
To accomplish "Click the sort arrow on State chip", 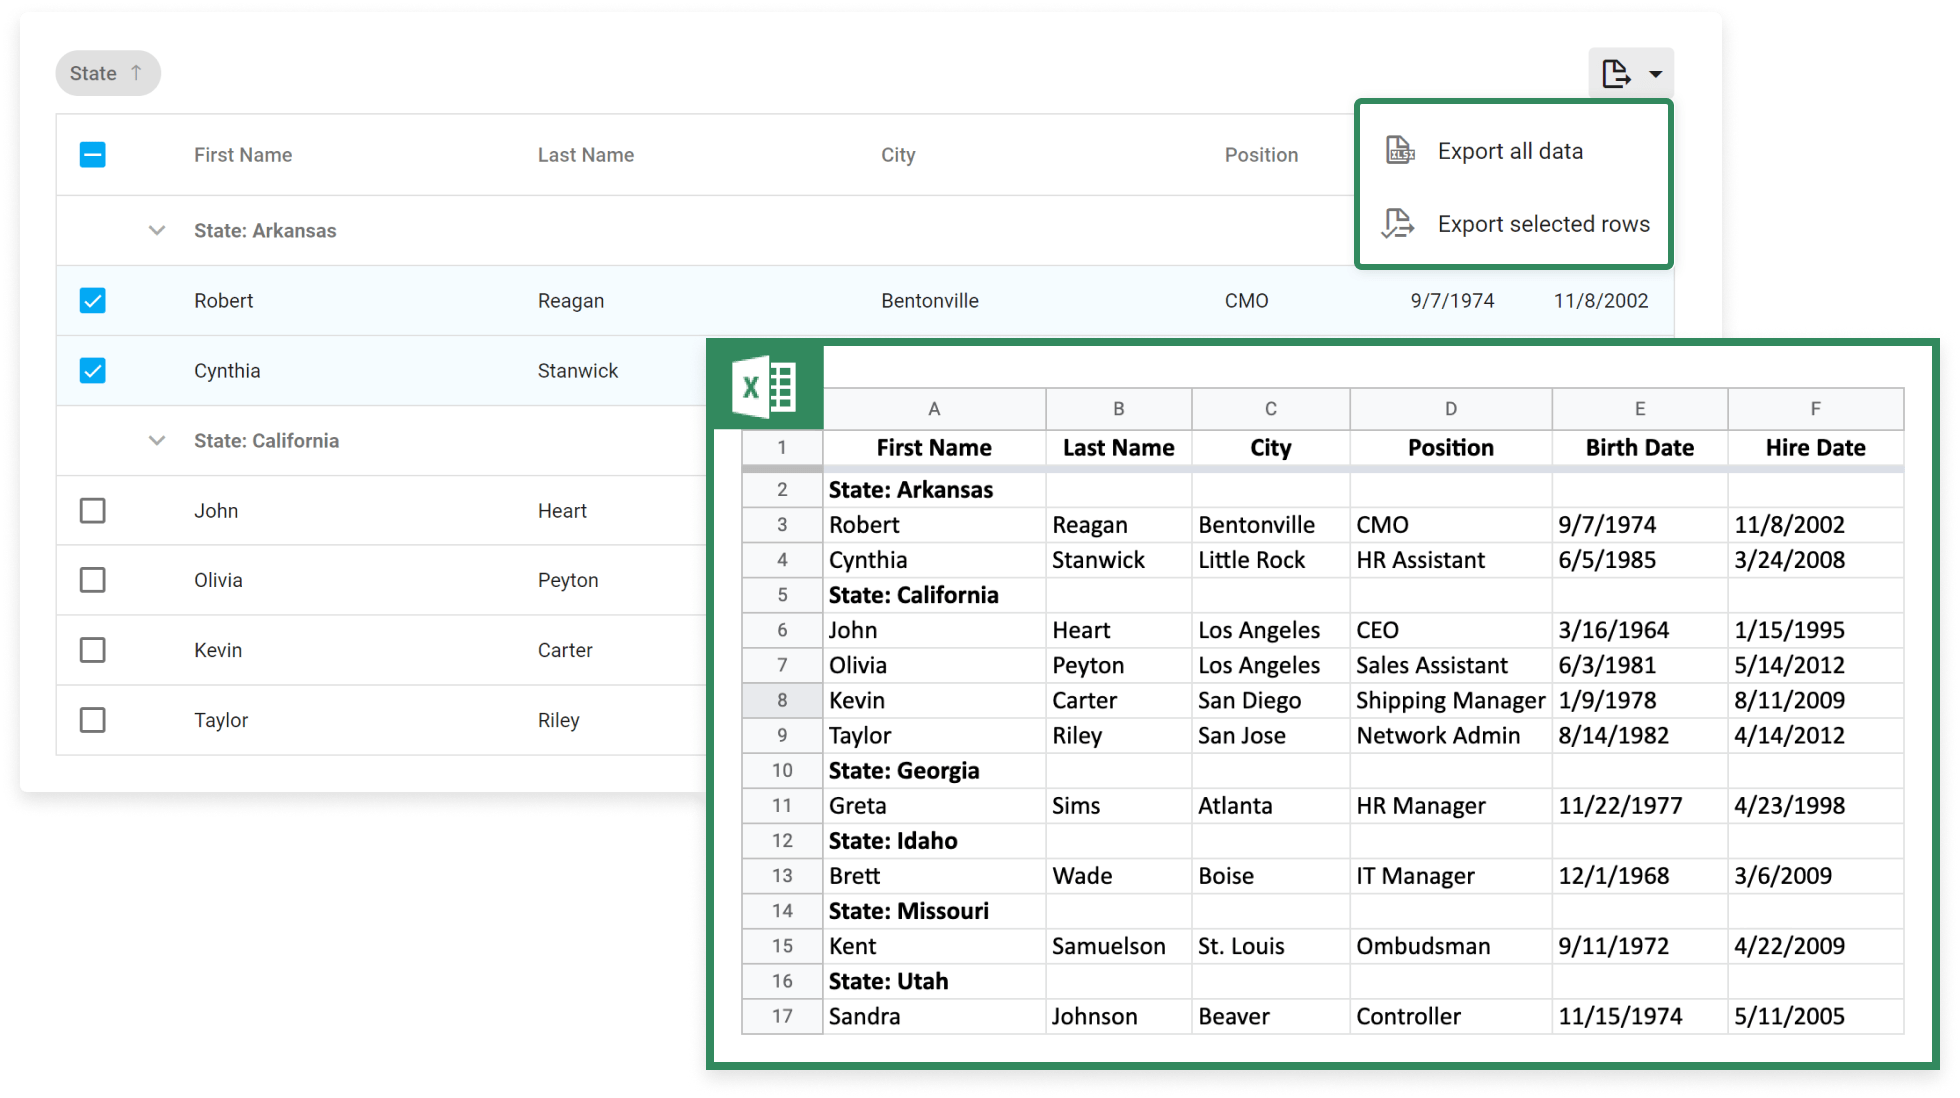I will [137, 72].
